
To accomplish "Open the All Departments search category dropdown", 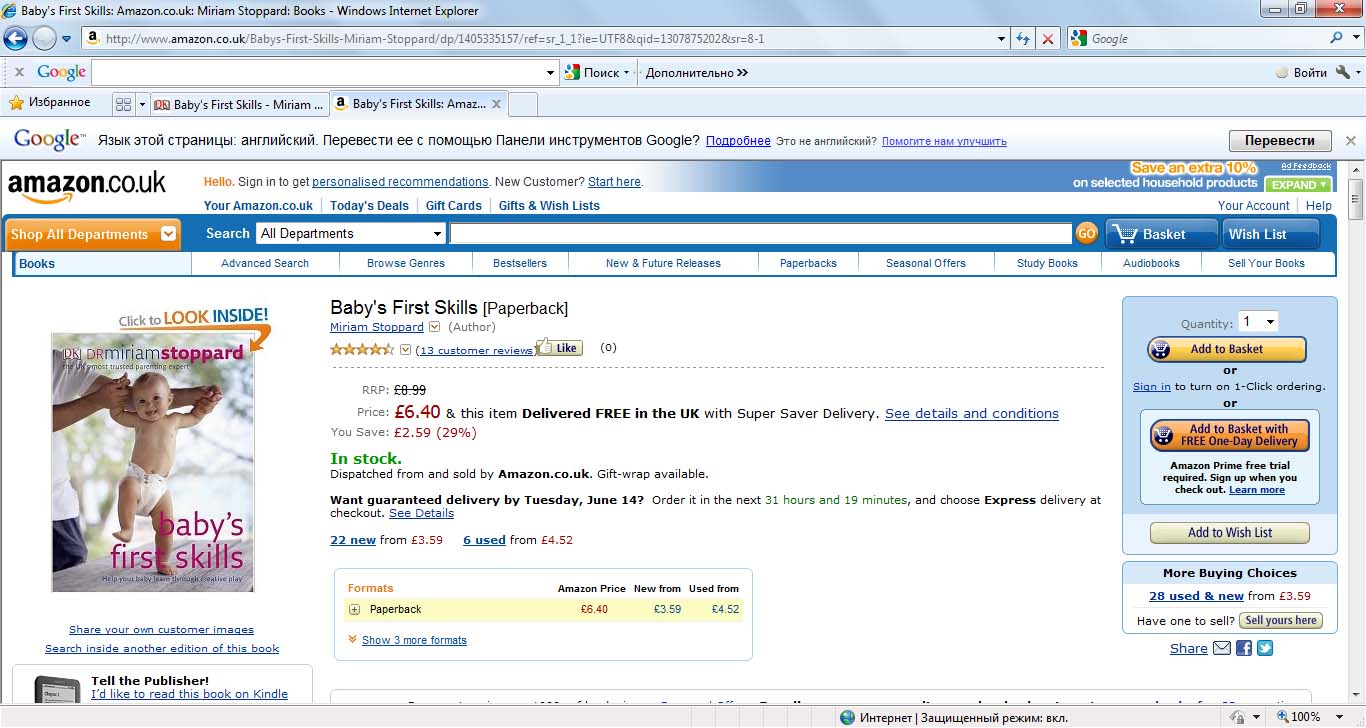I will (x=351, y=233).
